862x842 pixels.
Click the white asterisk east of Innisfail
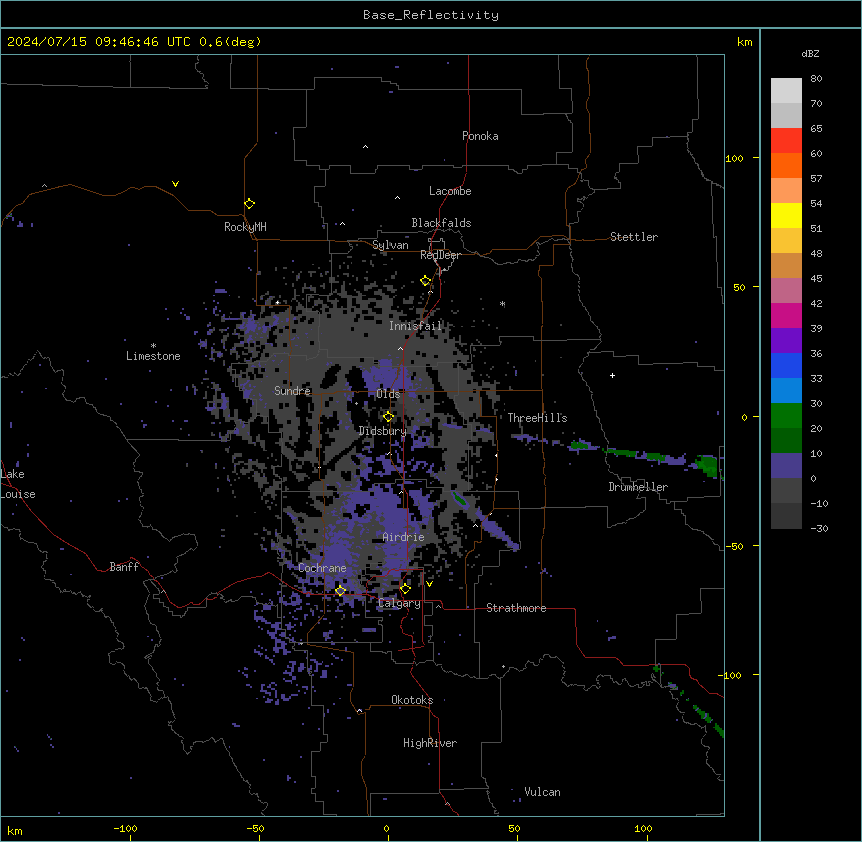pyautogui.click(x=502, y=304)
